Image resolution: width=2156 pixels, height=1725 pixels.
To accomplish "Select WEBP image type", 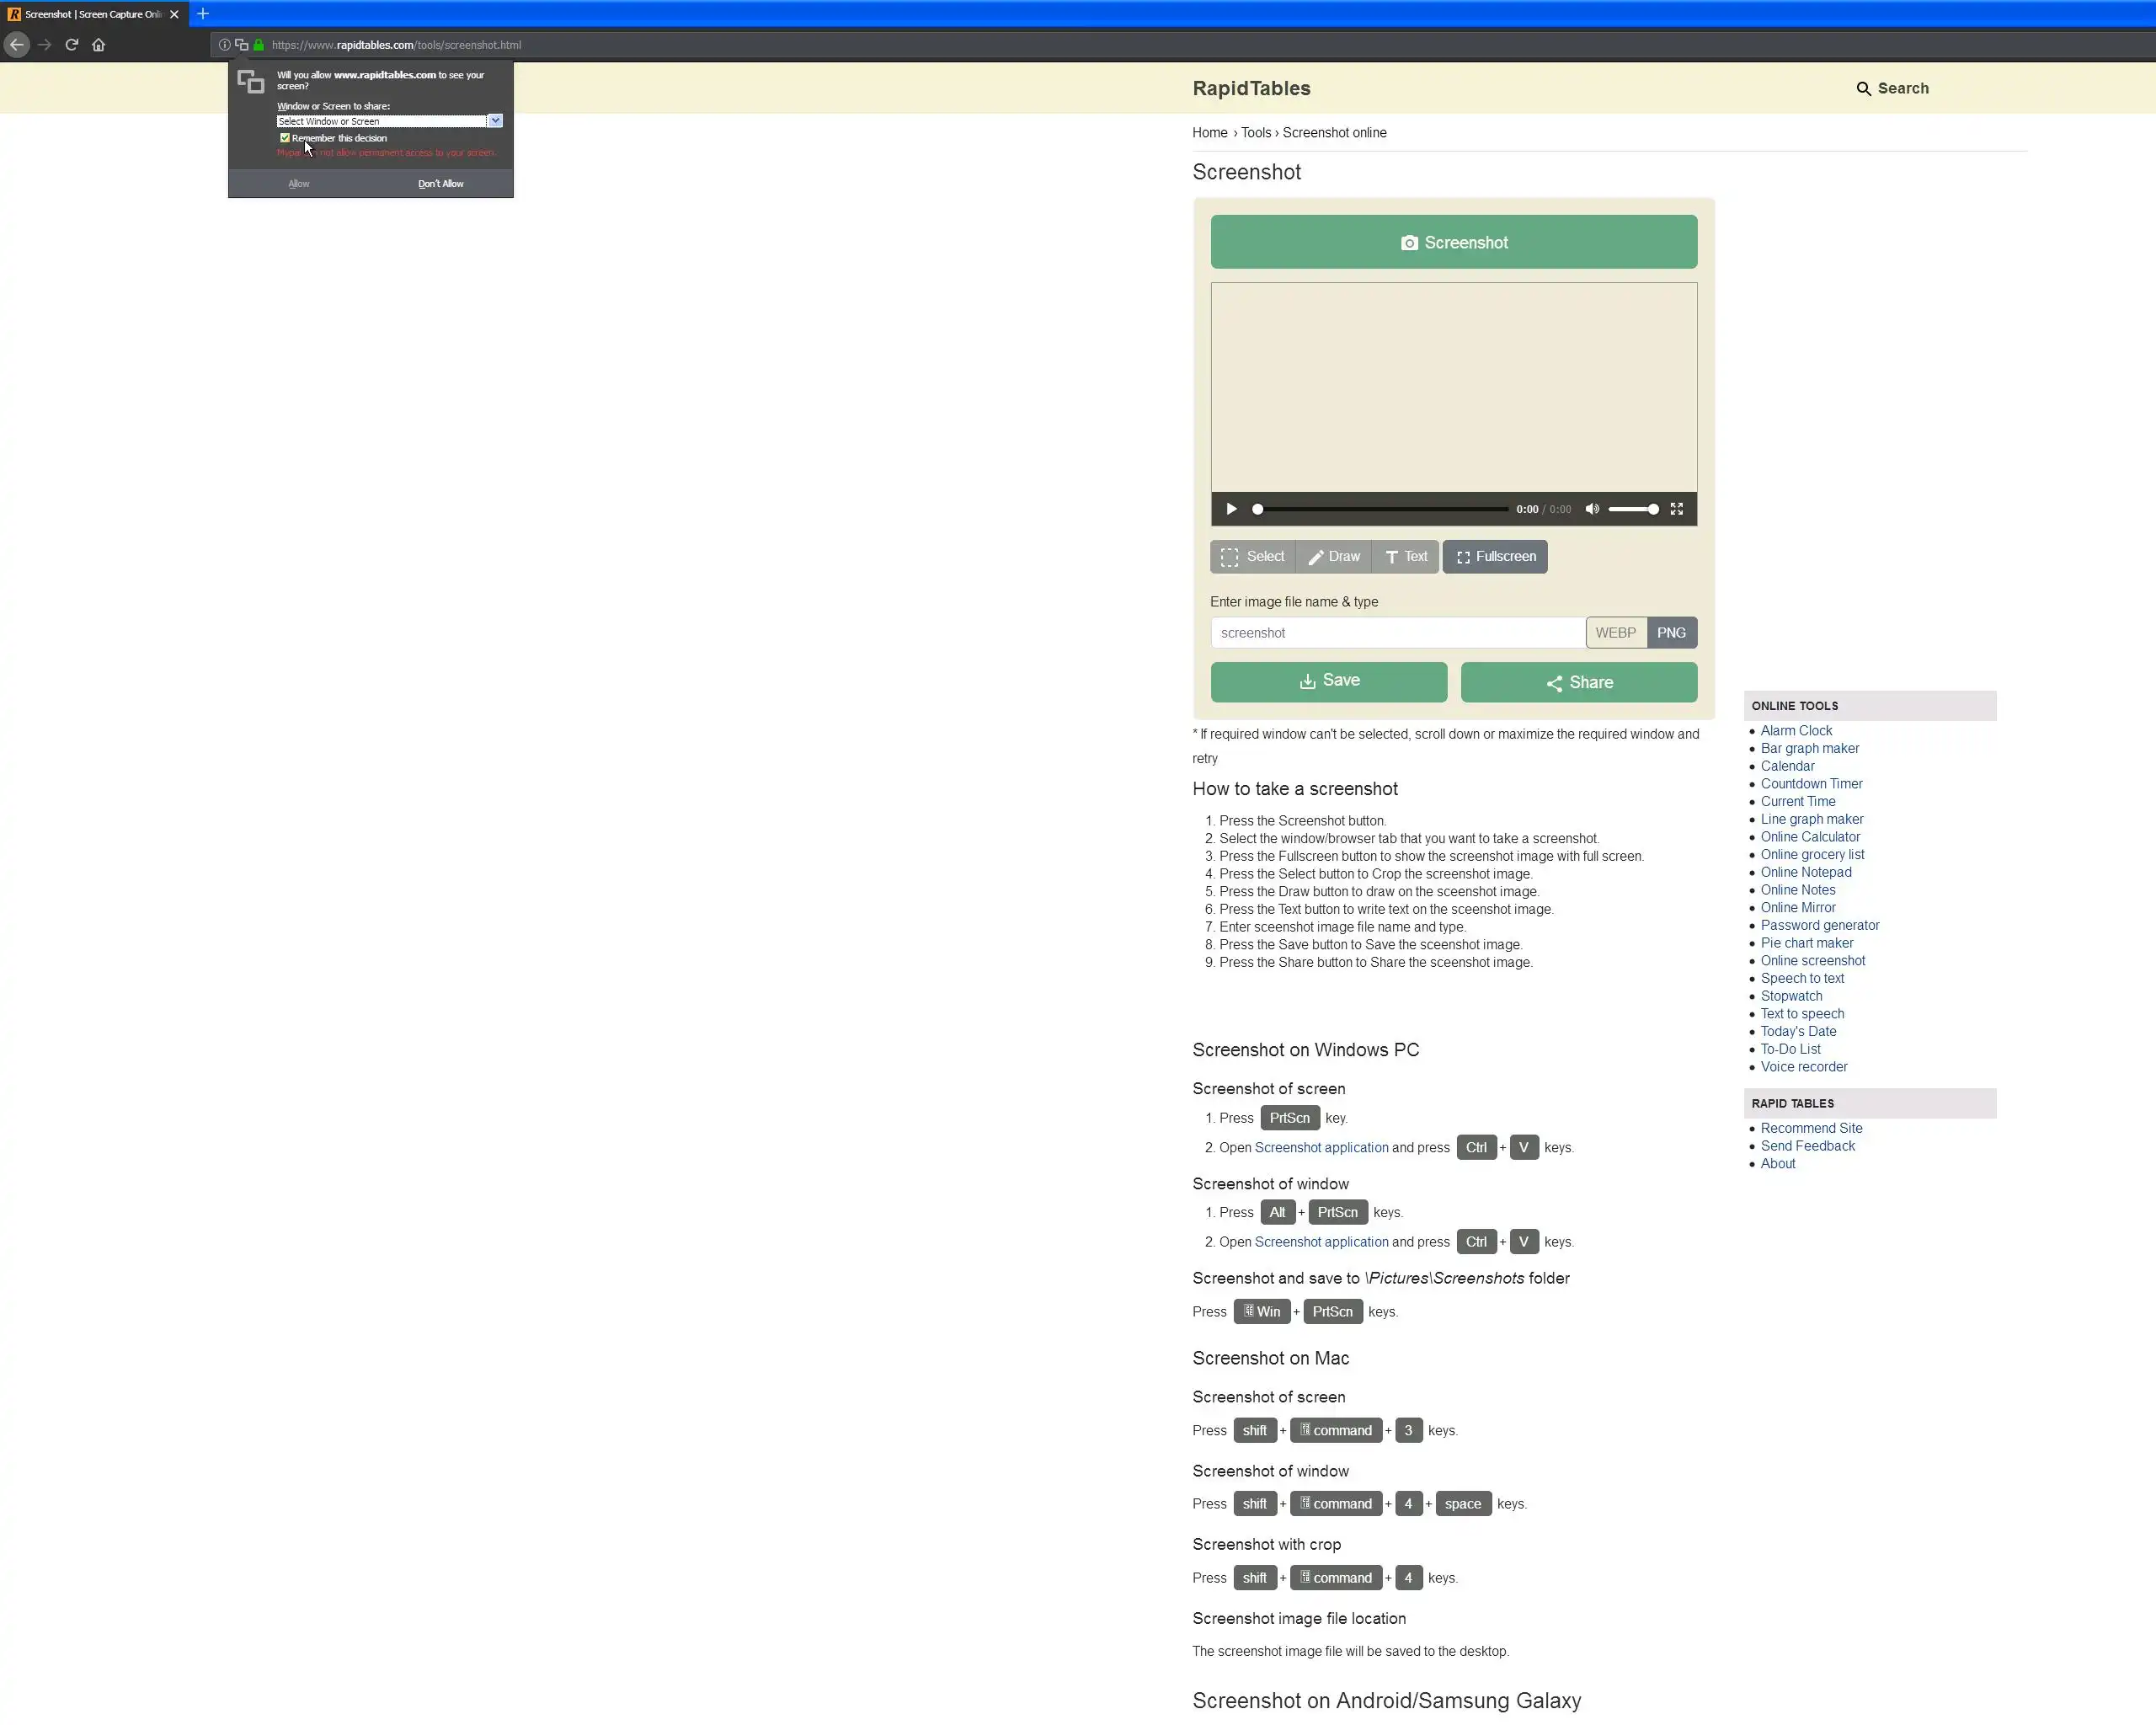I will [1615, 633].
